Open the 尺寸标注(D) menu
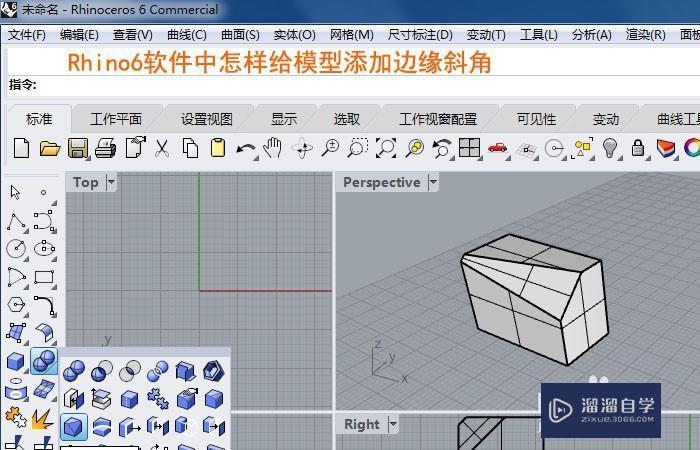The width and height of the screenshot is (700, 450). tap(420, 35)
